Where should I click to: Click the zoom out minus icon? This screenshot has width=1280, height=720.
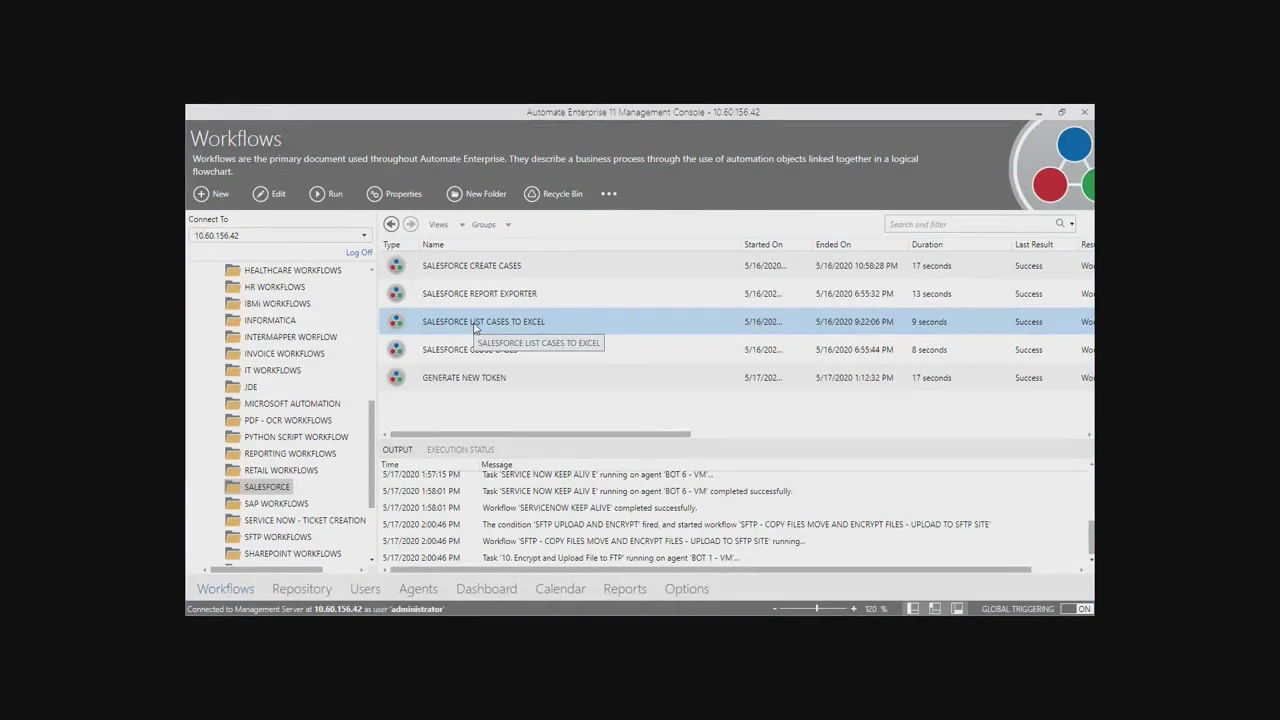point(774,609)
